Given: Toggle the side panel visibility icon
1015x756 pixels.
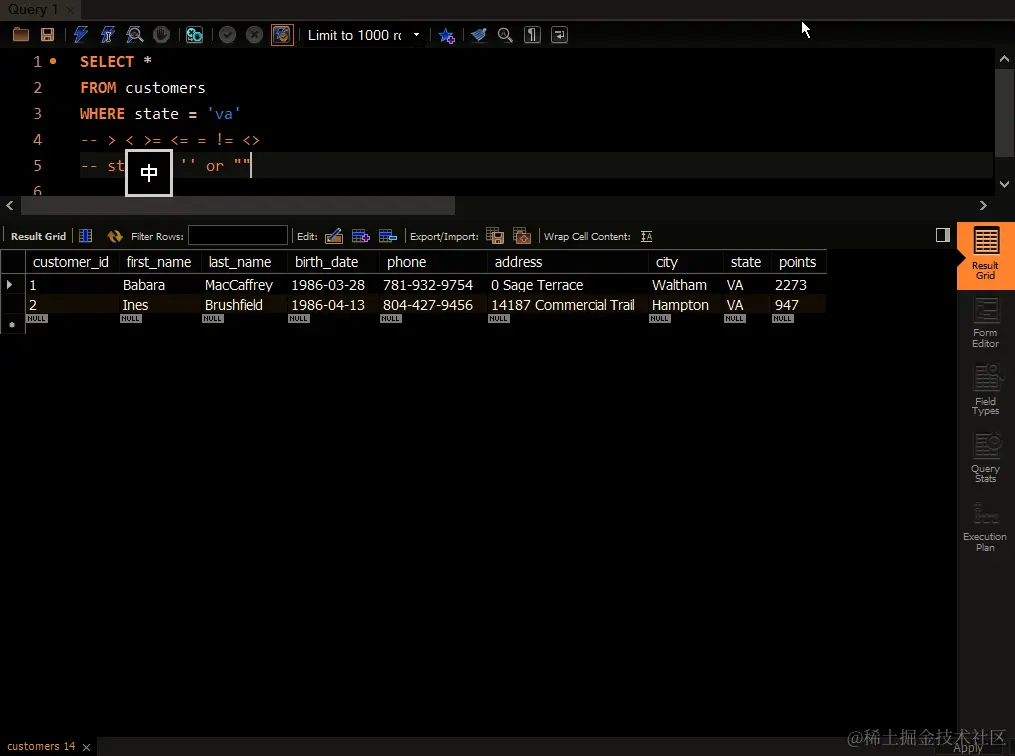Looking at the screenshot, I should (x=942, y=235).
